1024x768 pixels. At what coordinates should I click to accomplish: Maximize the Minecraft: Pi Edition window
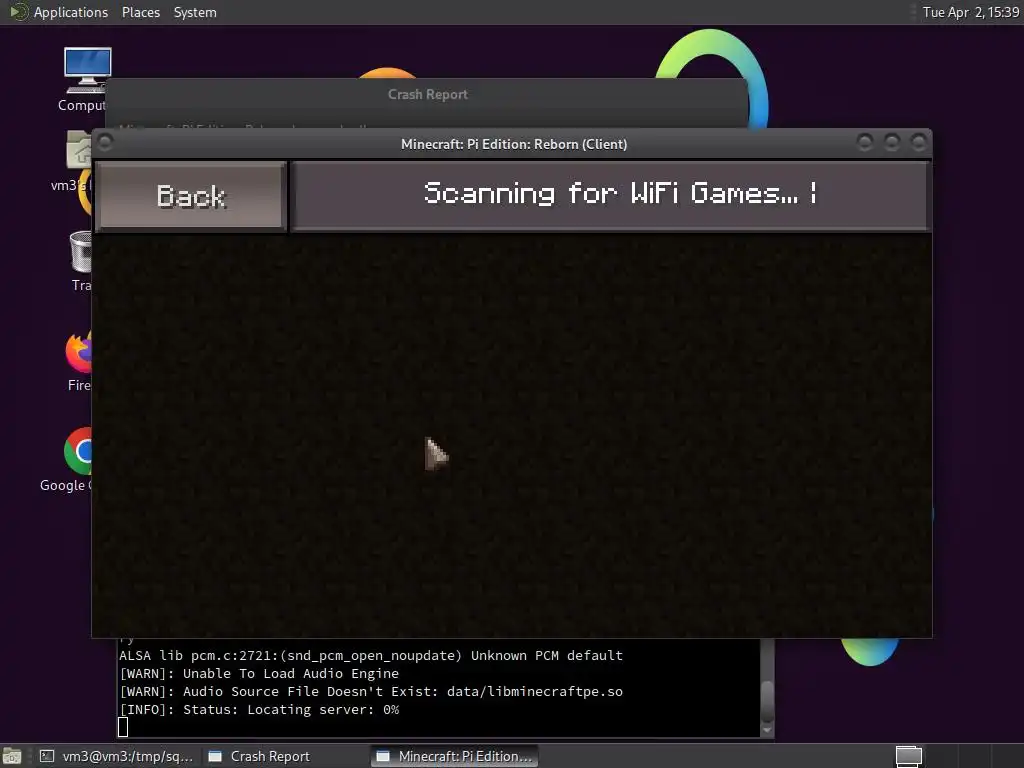pyautogui.click(x=891, y=142)
